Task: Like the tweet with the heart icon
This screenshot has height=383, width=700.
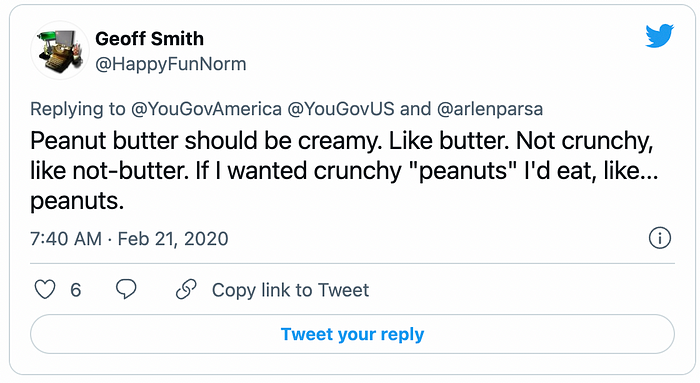Action: pyautogui.click(x=45, y=289)
